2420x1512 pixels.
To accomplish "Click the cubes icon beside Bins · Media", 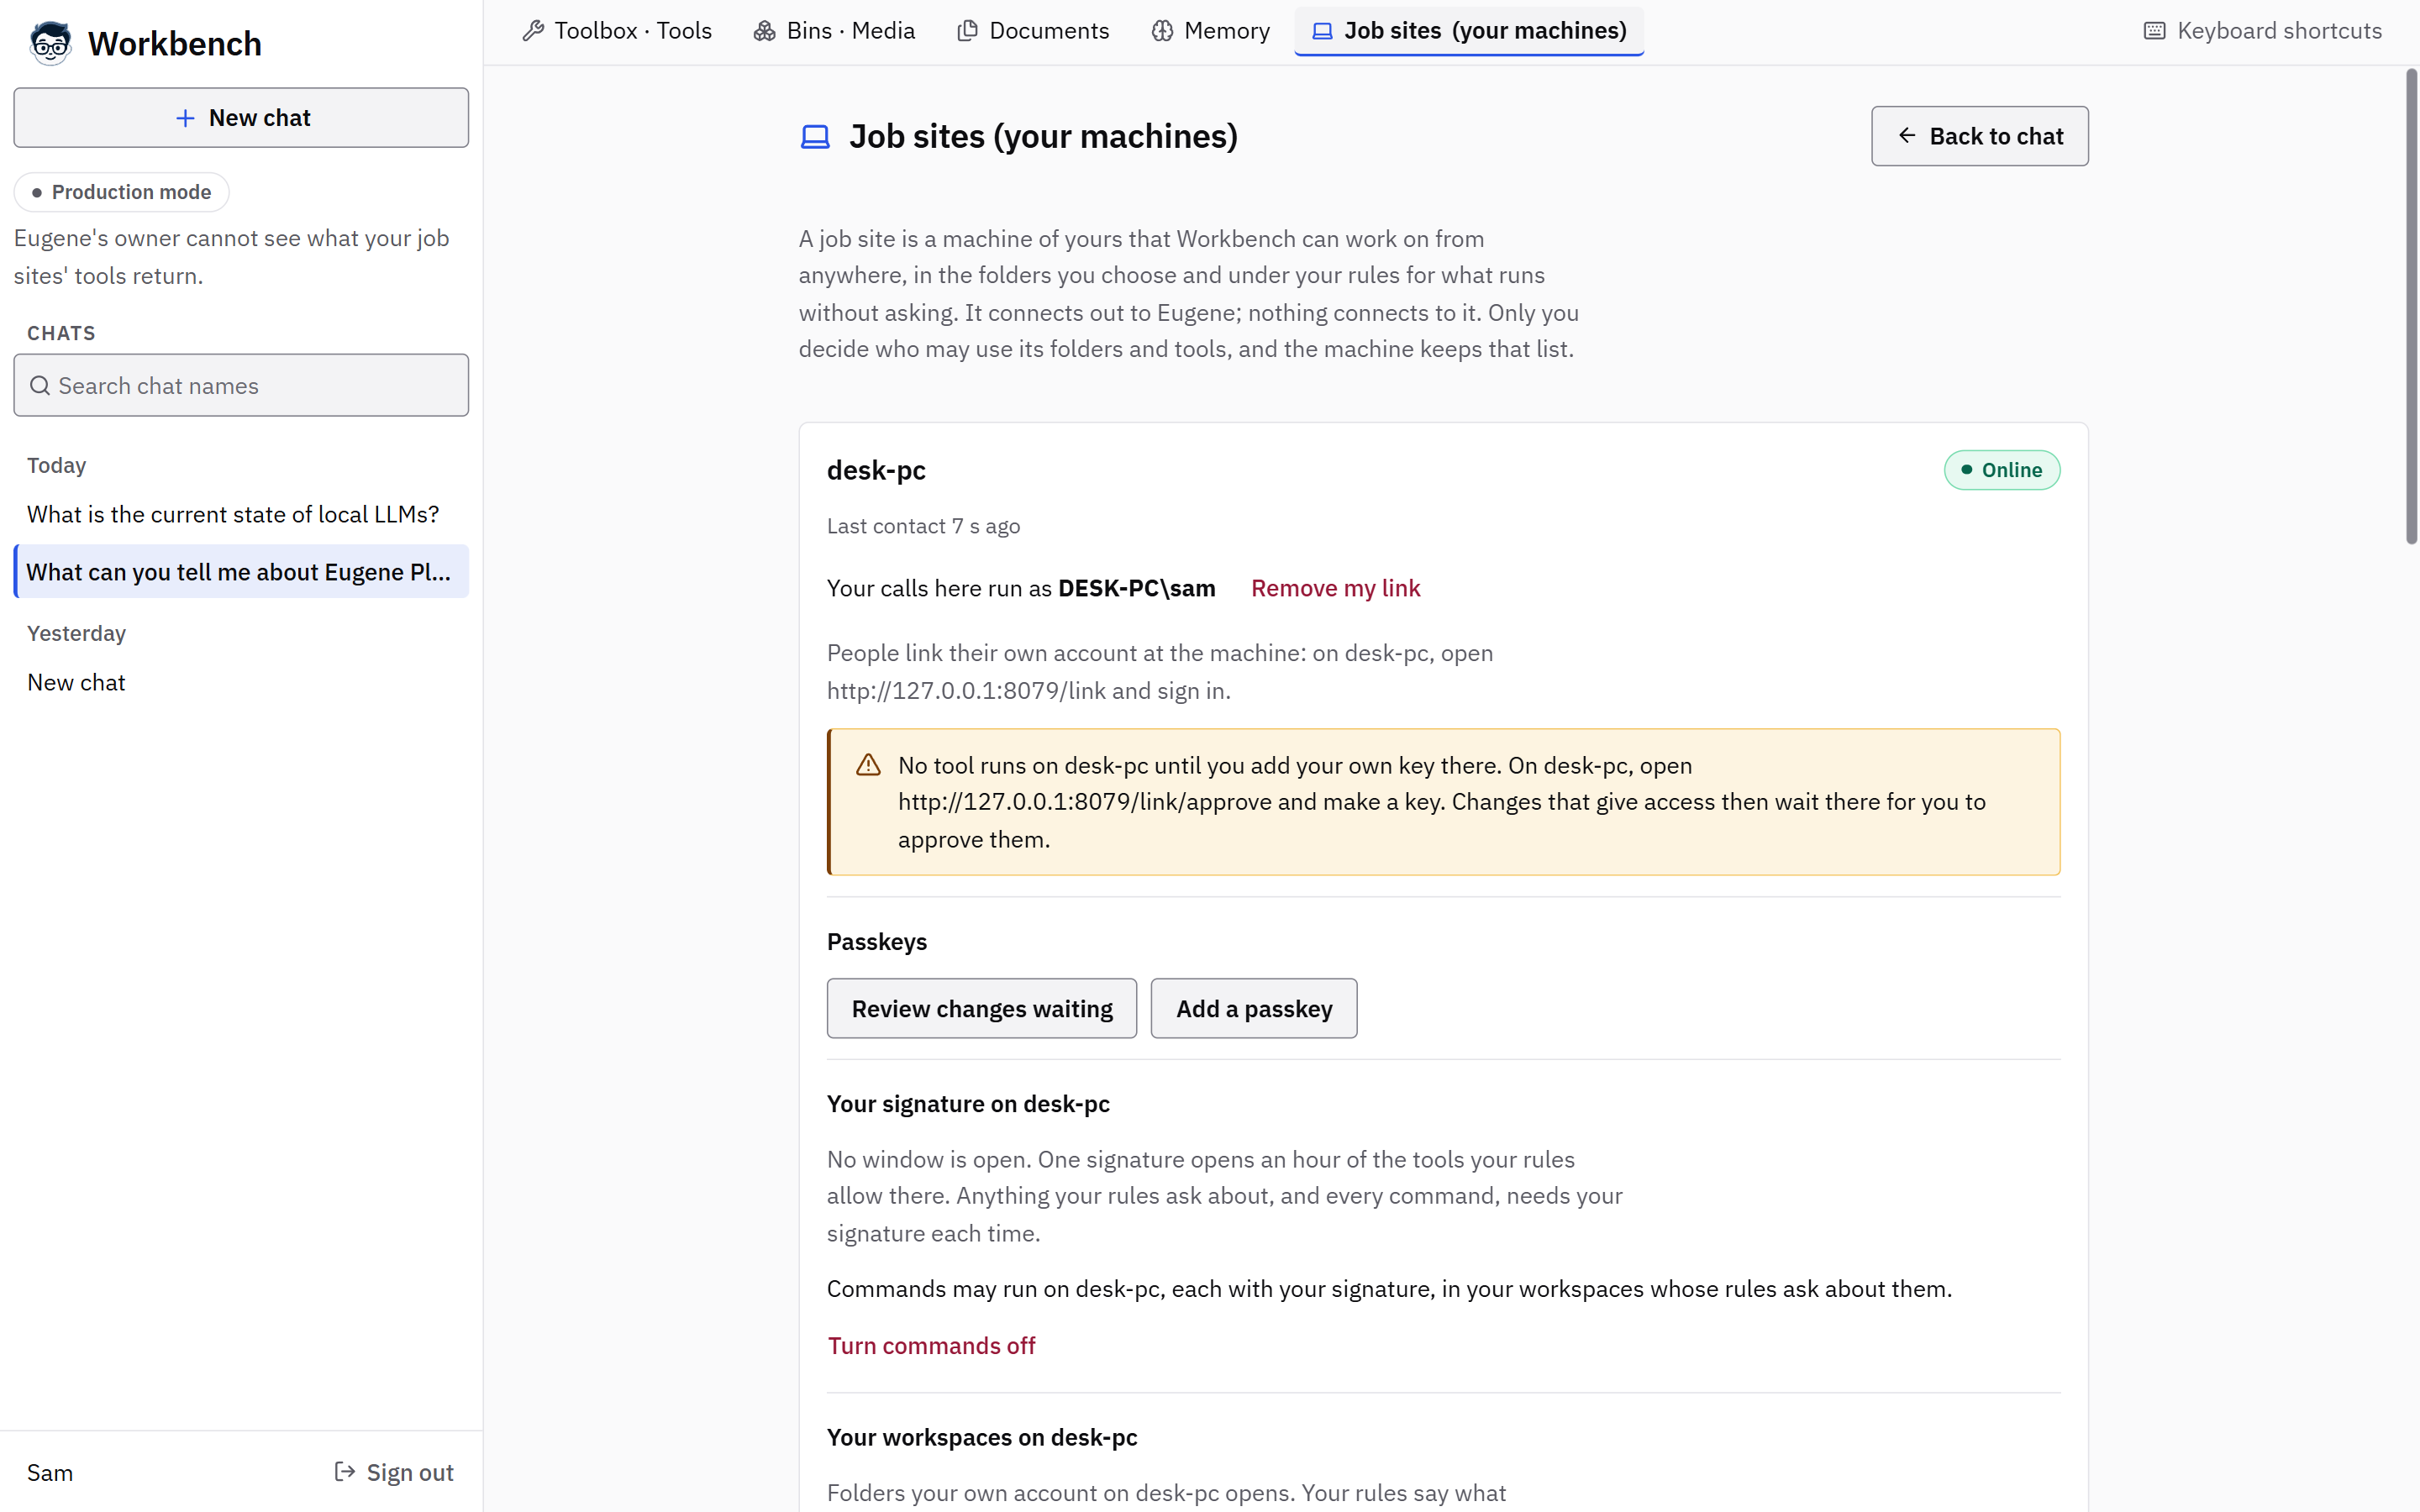I will click(765, 31).
